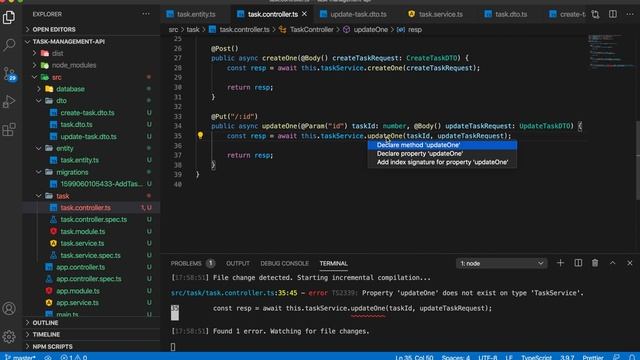The image size is (640, 360).
Task: Expand the OPEN EDITORS section
Action: pos(54,29)
